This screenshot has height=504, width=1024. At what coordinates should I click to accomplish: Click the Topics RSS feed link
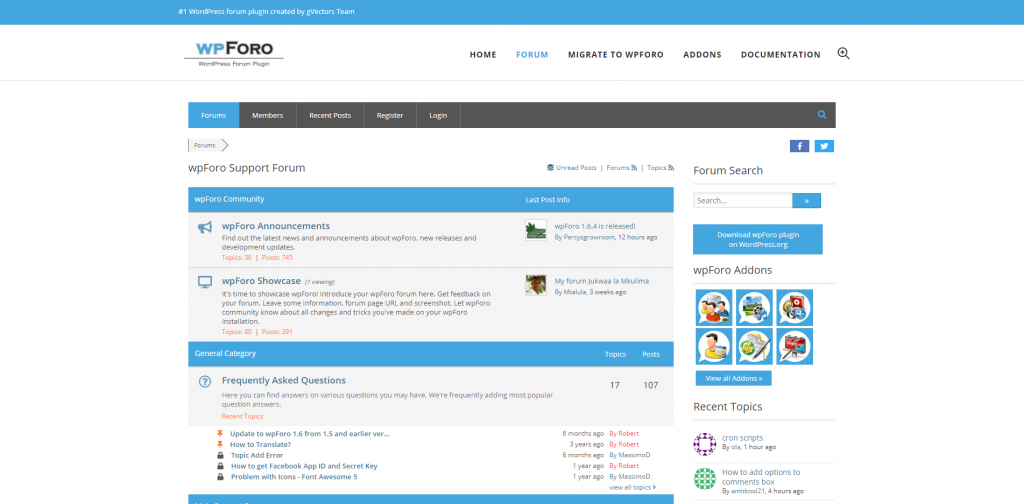tap(660, 168)
